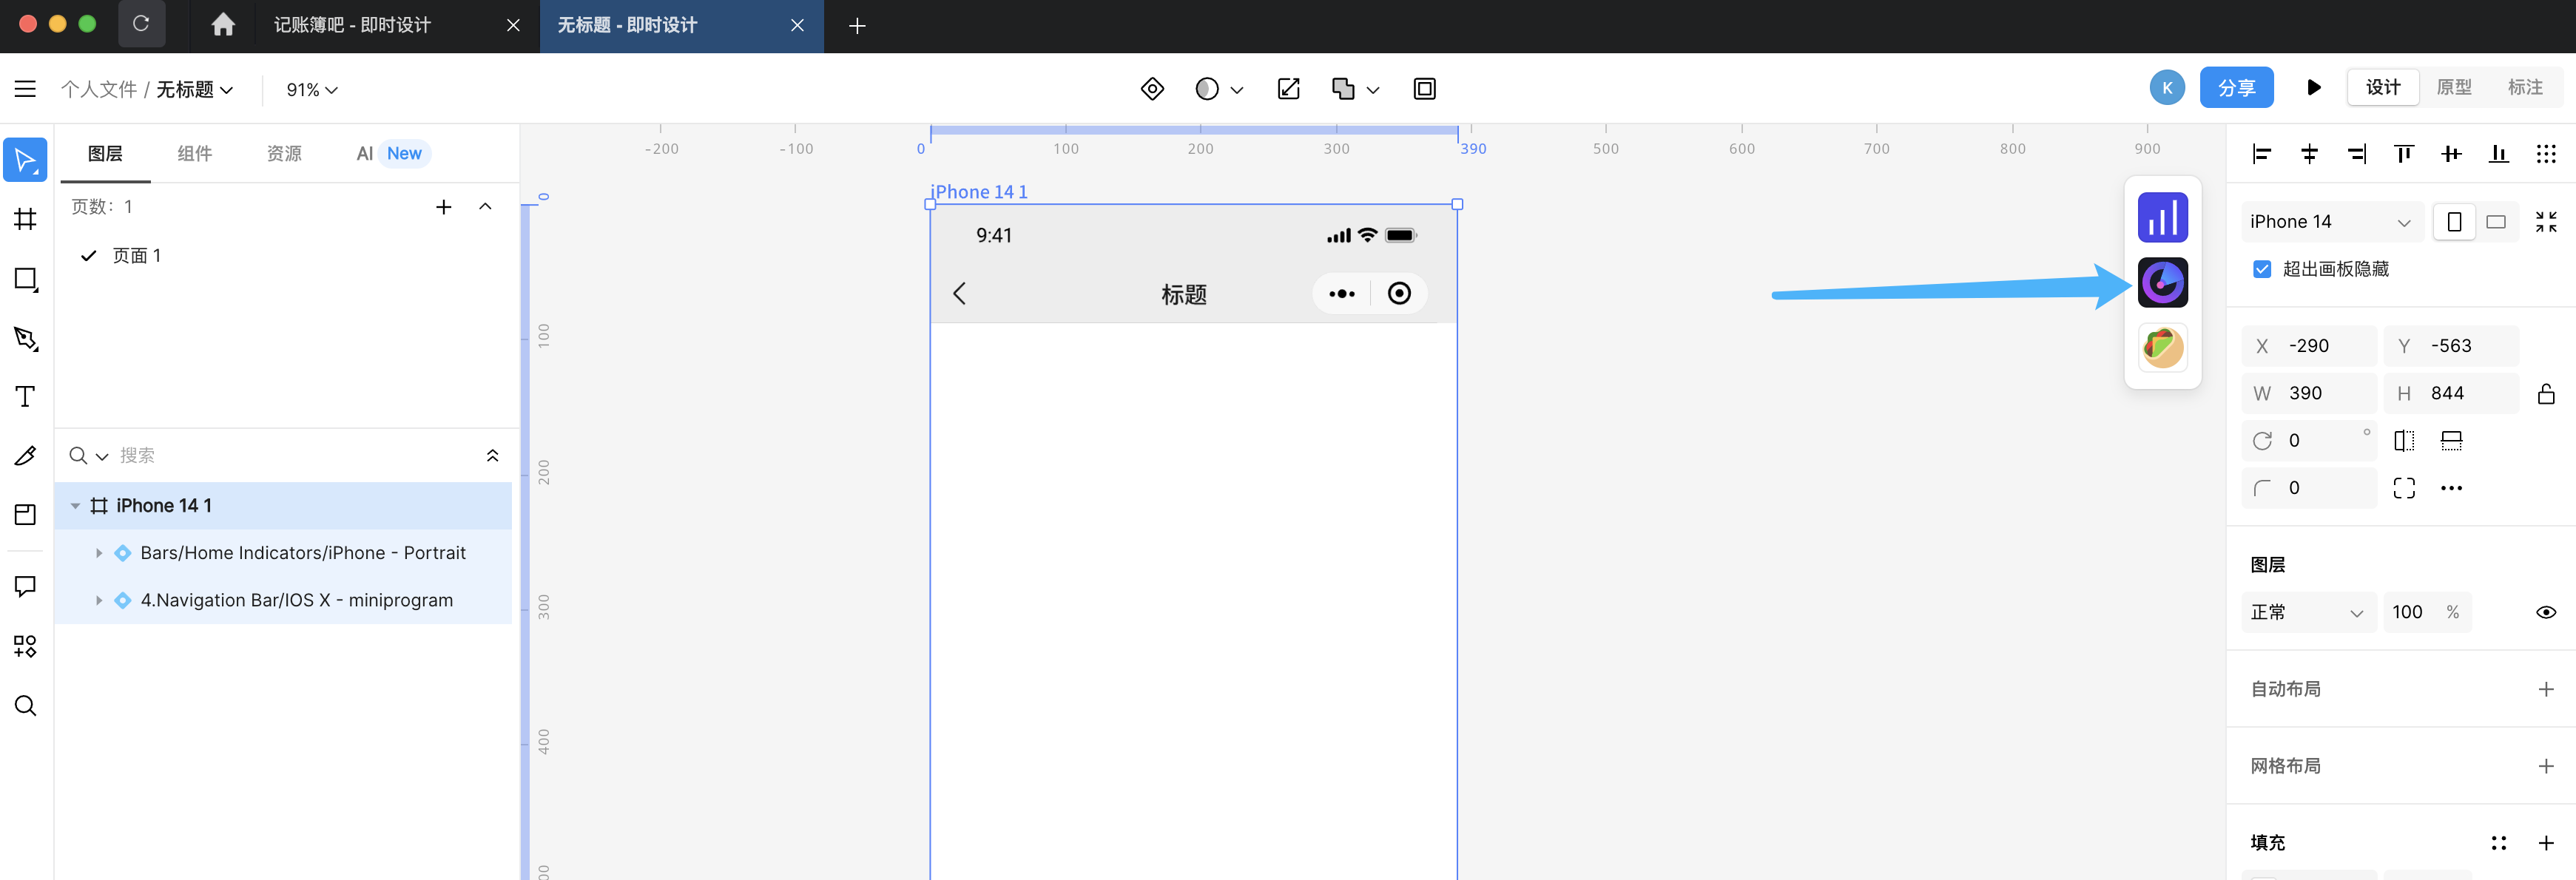Toggle the aspect ratio lock
Viewport: 2576px width, 880px height.
[x=2546, y=394]
